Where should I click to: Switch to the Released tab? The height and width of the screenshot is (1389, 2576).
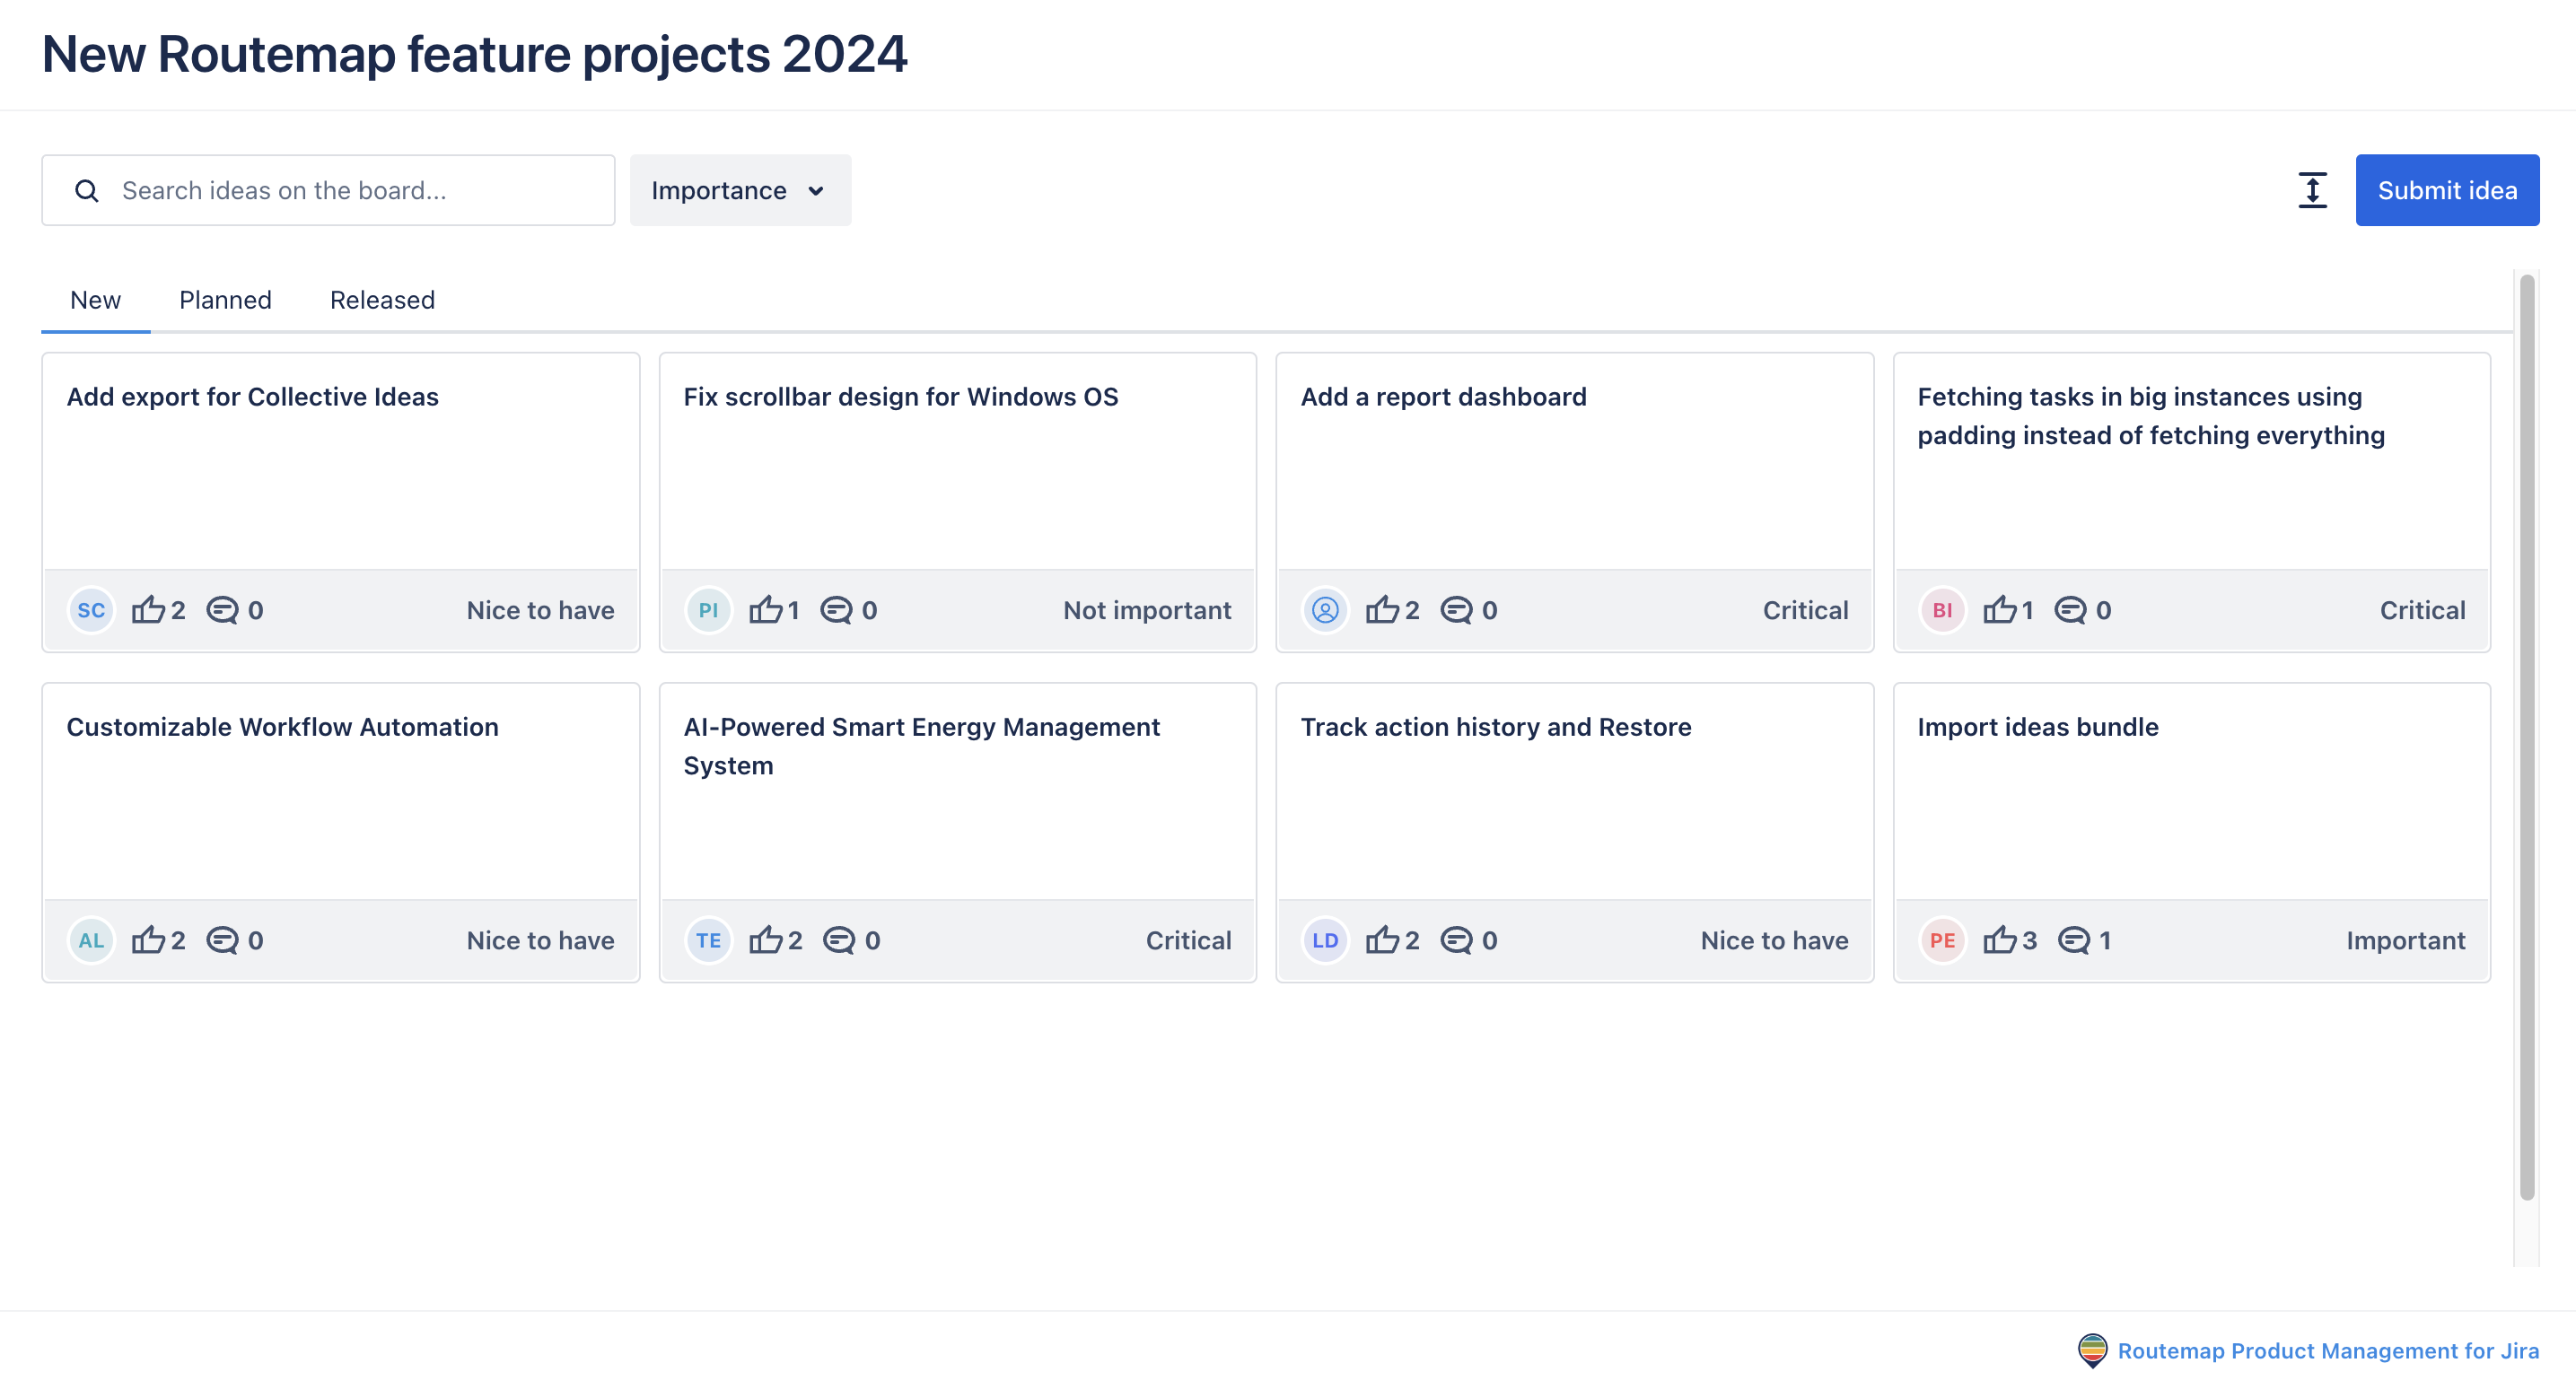coord(382,300)
